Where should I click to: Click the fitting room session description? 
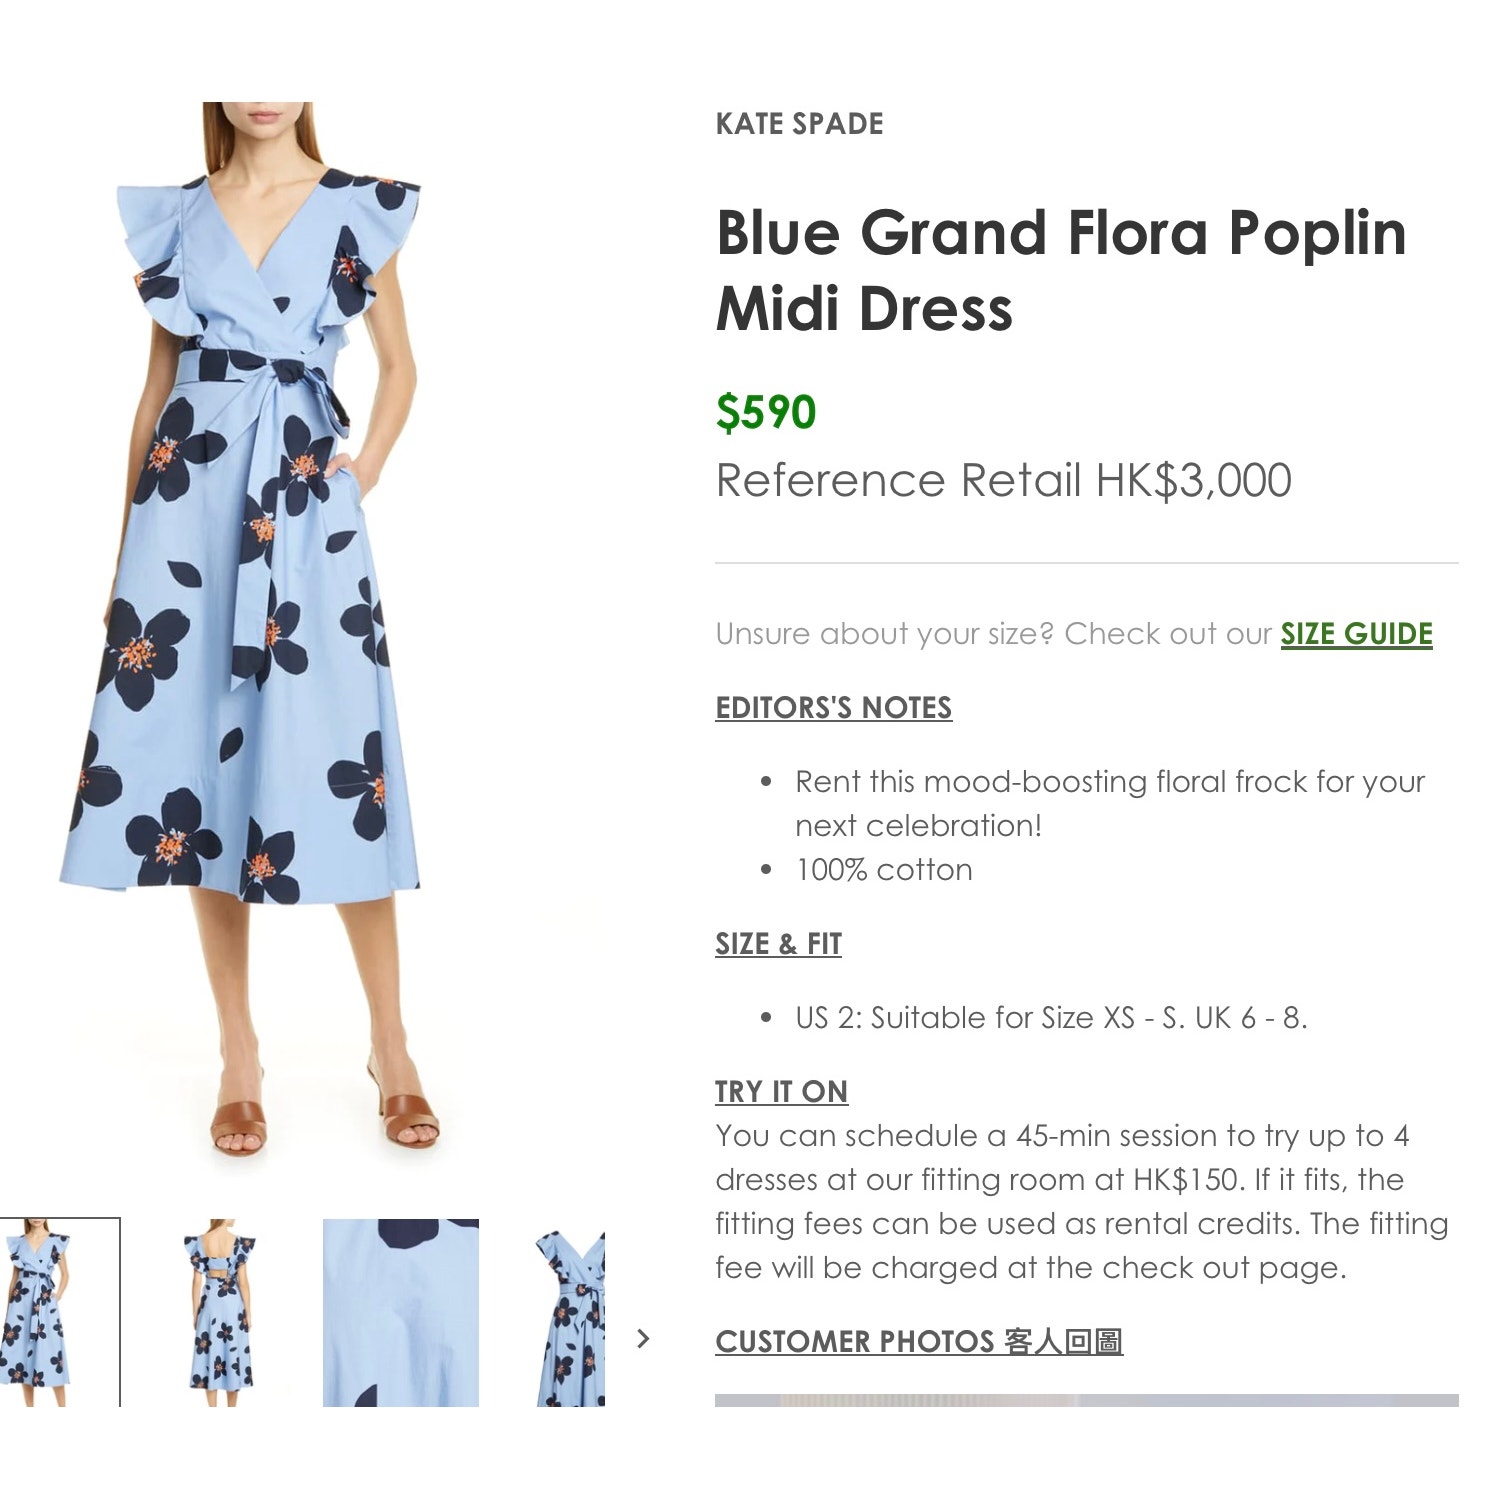(x=1081, y=1202)
